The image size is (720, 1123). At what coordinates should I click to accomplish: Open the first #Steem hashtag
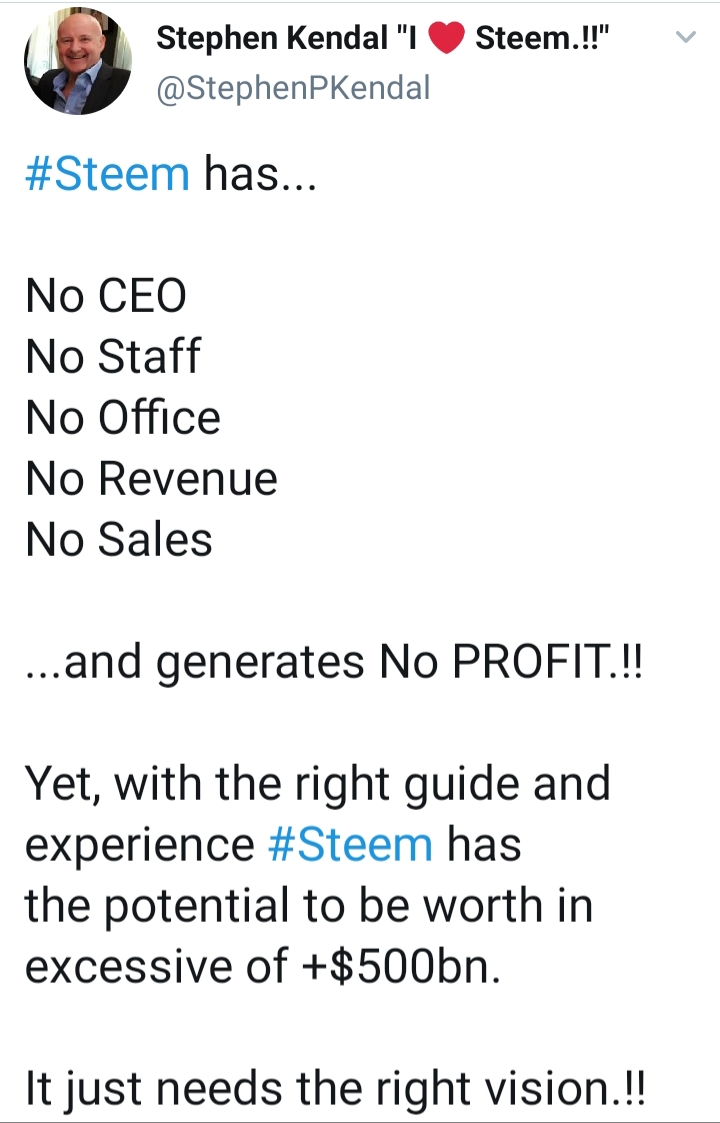(107, 173)
